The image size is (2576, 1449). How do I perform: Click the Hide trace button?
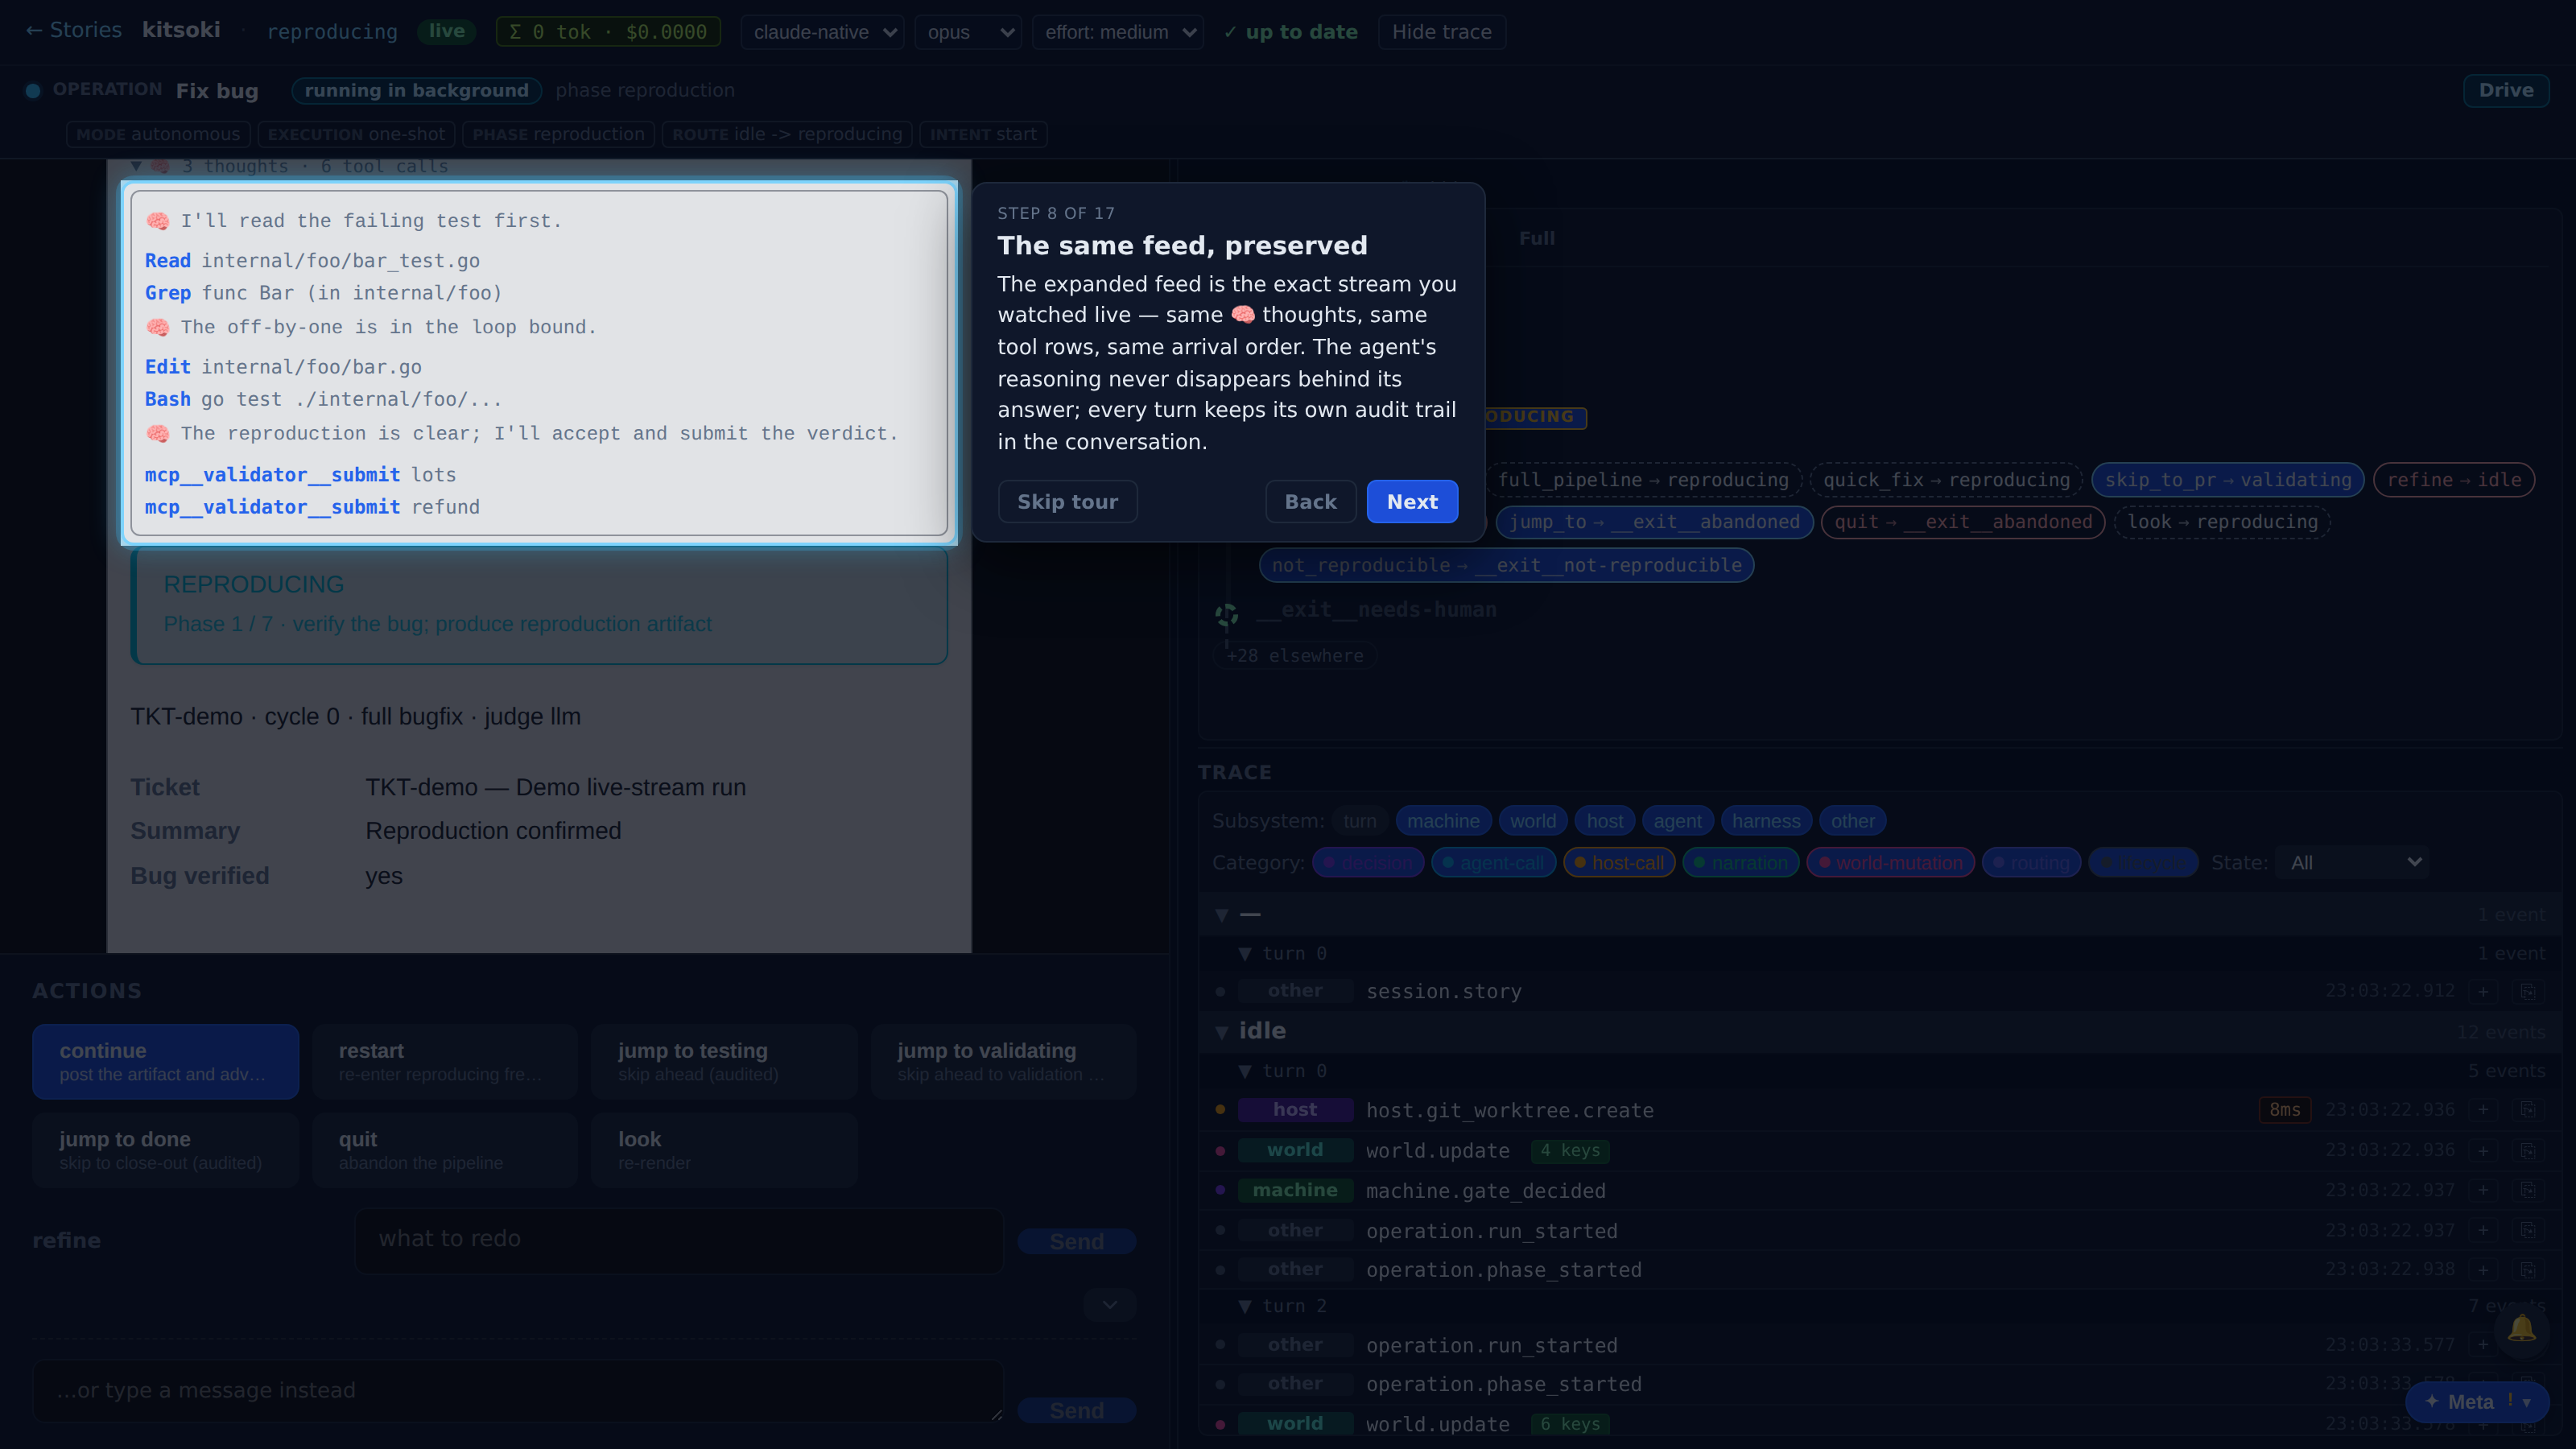coord(1441,32)
